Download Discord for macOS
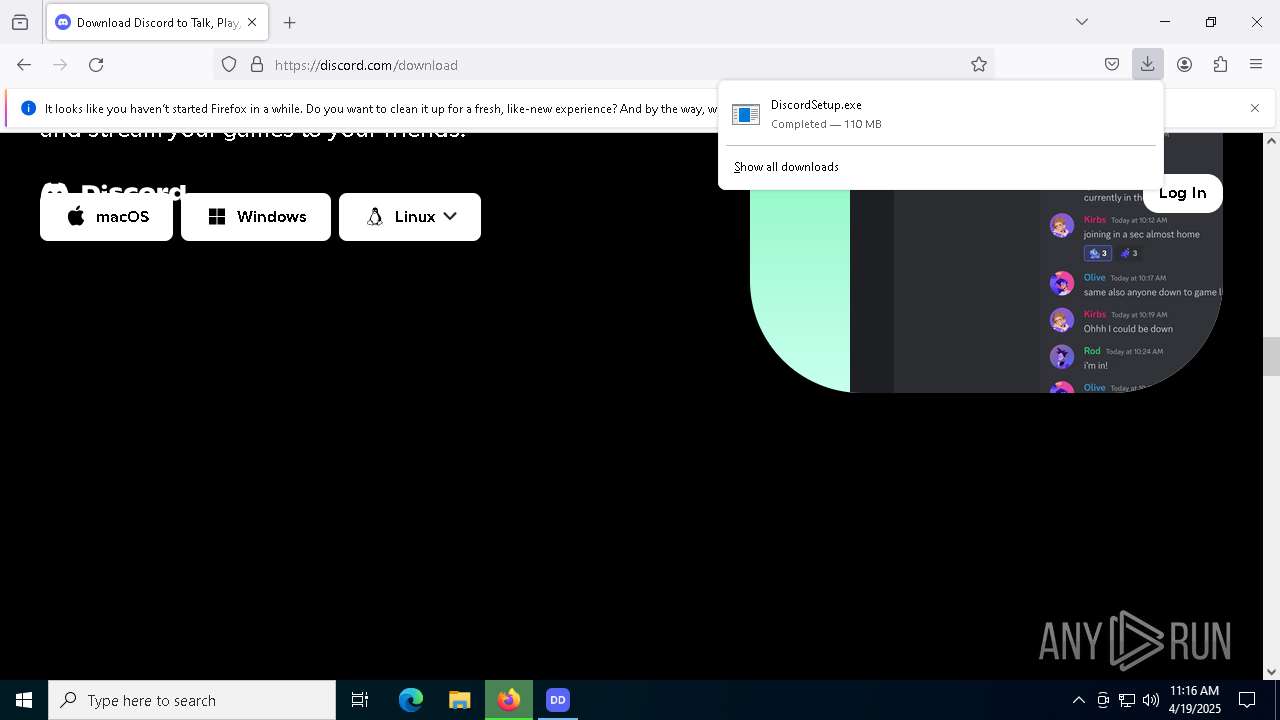The width and height of the screenshot is (1280, 720). 106,217
